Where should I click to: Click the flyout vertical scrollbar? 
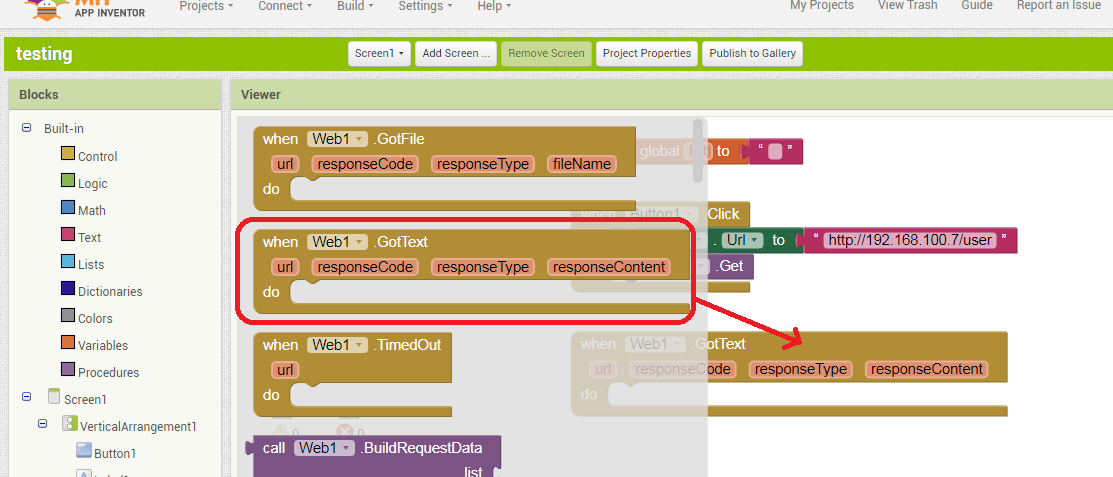click(698, 150)
